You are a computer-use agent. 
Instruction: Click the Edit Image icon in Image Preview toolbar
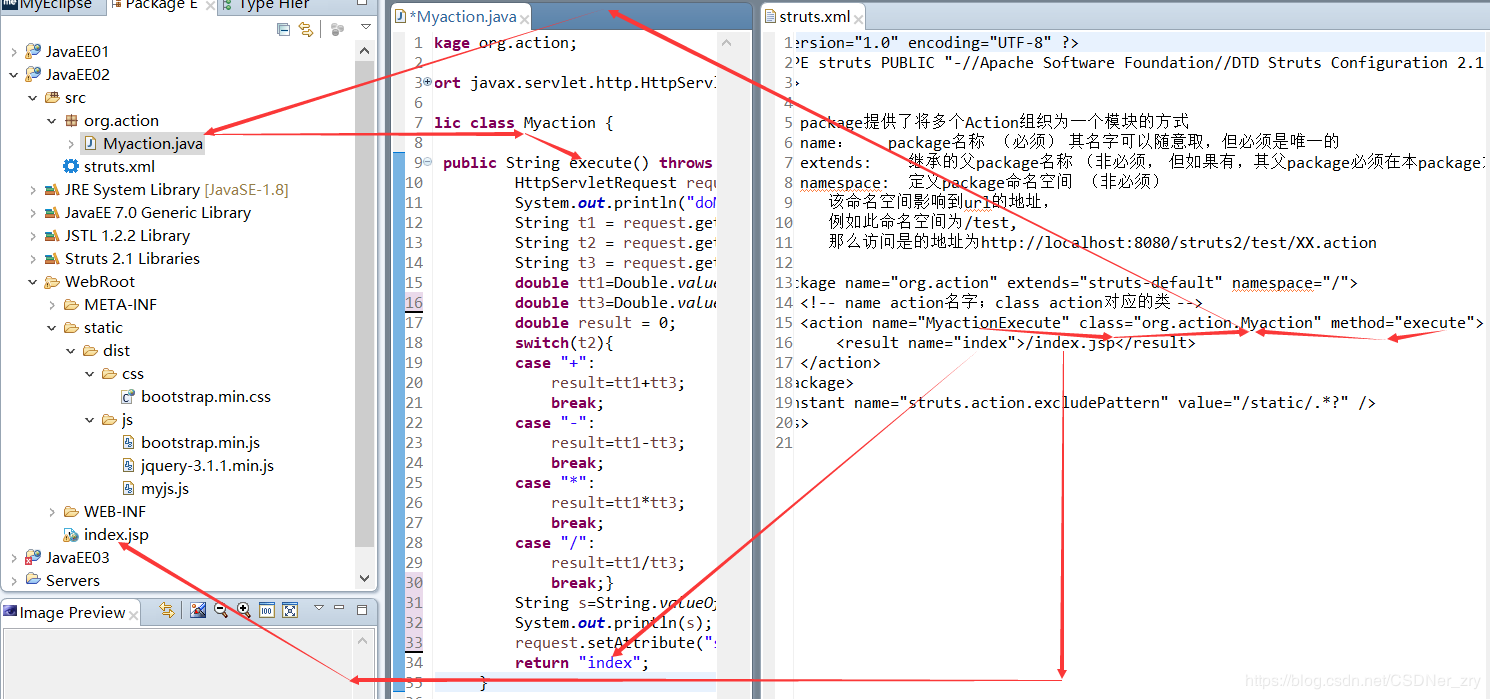197,611
